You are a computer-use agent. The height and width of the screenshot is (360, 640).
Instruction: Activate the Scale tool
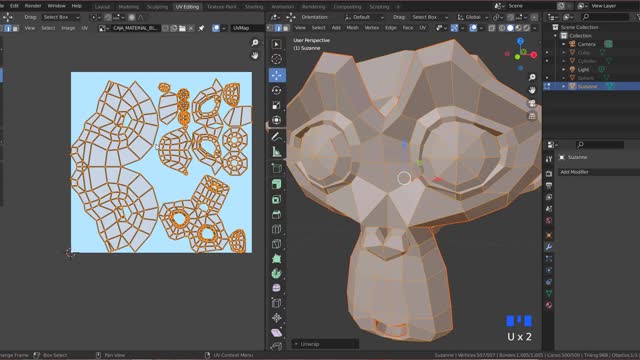[276, 105]
